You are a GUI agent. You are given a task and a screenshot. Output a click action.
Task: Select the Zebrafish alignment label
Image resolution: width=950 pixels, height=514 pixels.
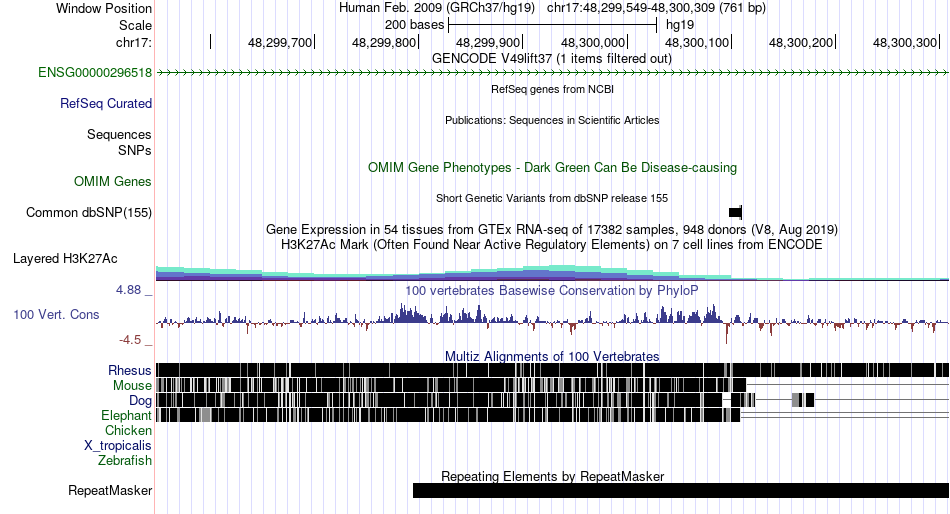point(125,461)
